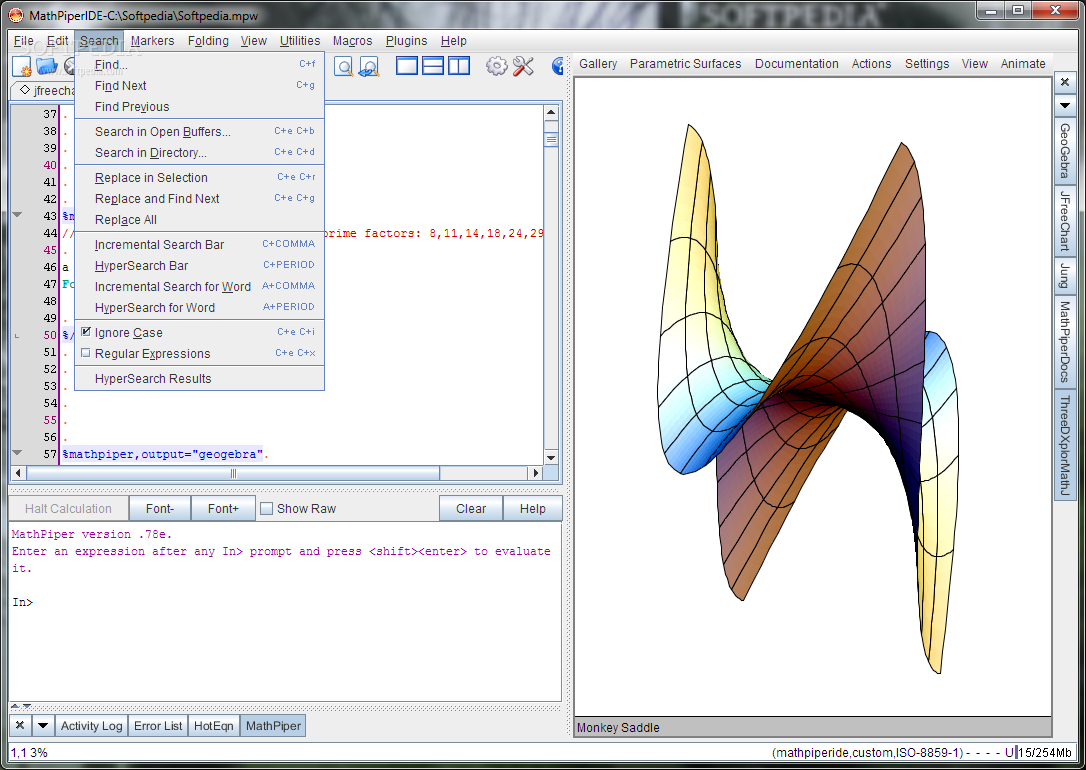Click editor horizontal scrollbar left arrow
Screen dimensions: 1086x770
19,473
